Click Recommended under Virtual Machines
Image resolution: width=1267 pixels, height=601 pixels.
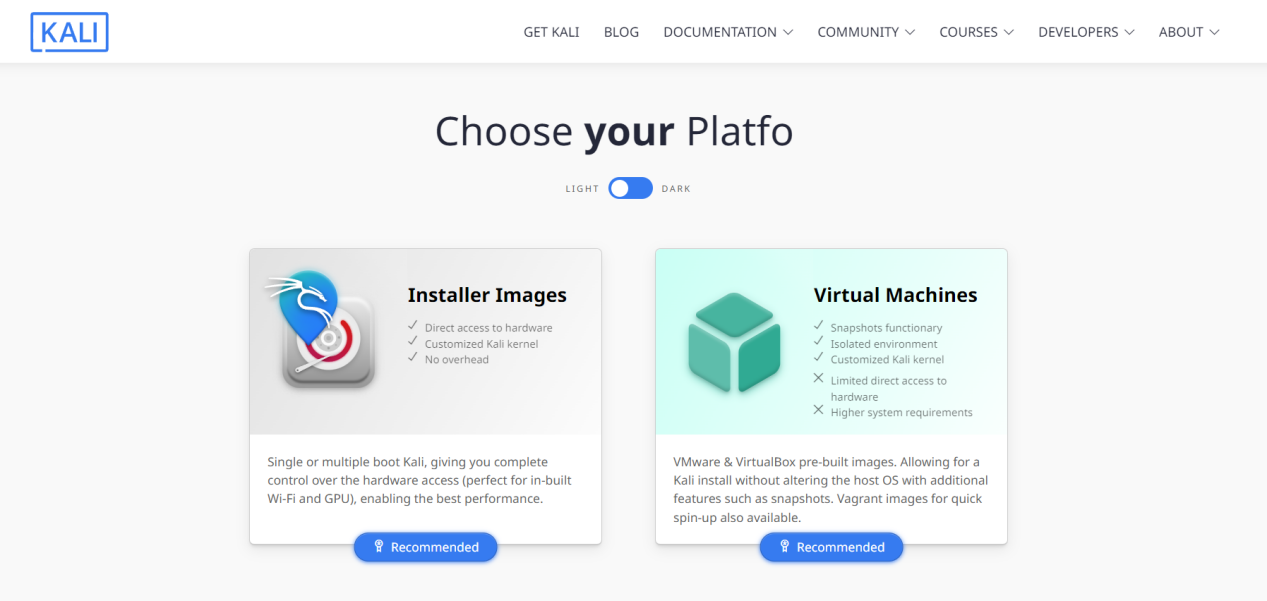tap(831, 547)
